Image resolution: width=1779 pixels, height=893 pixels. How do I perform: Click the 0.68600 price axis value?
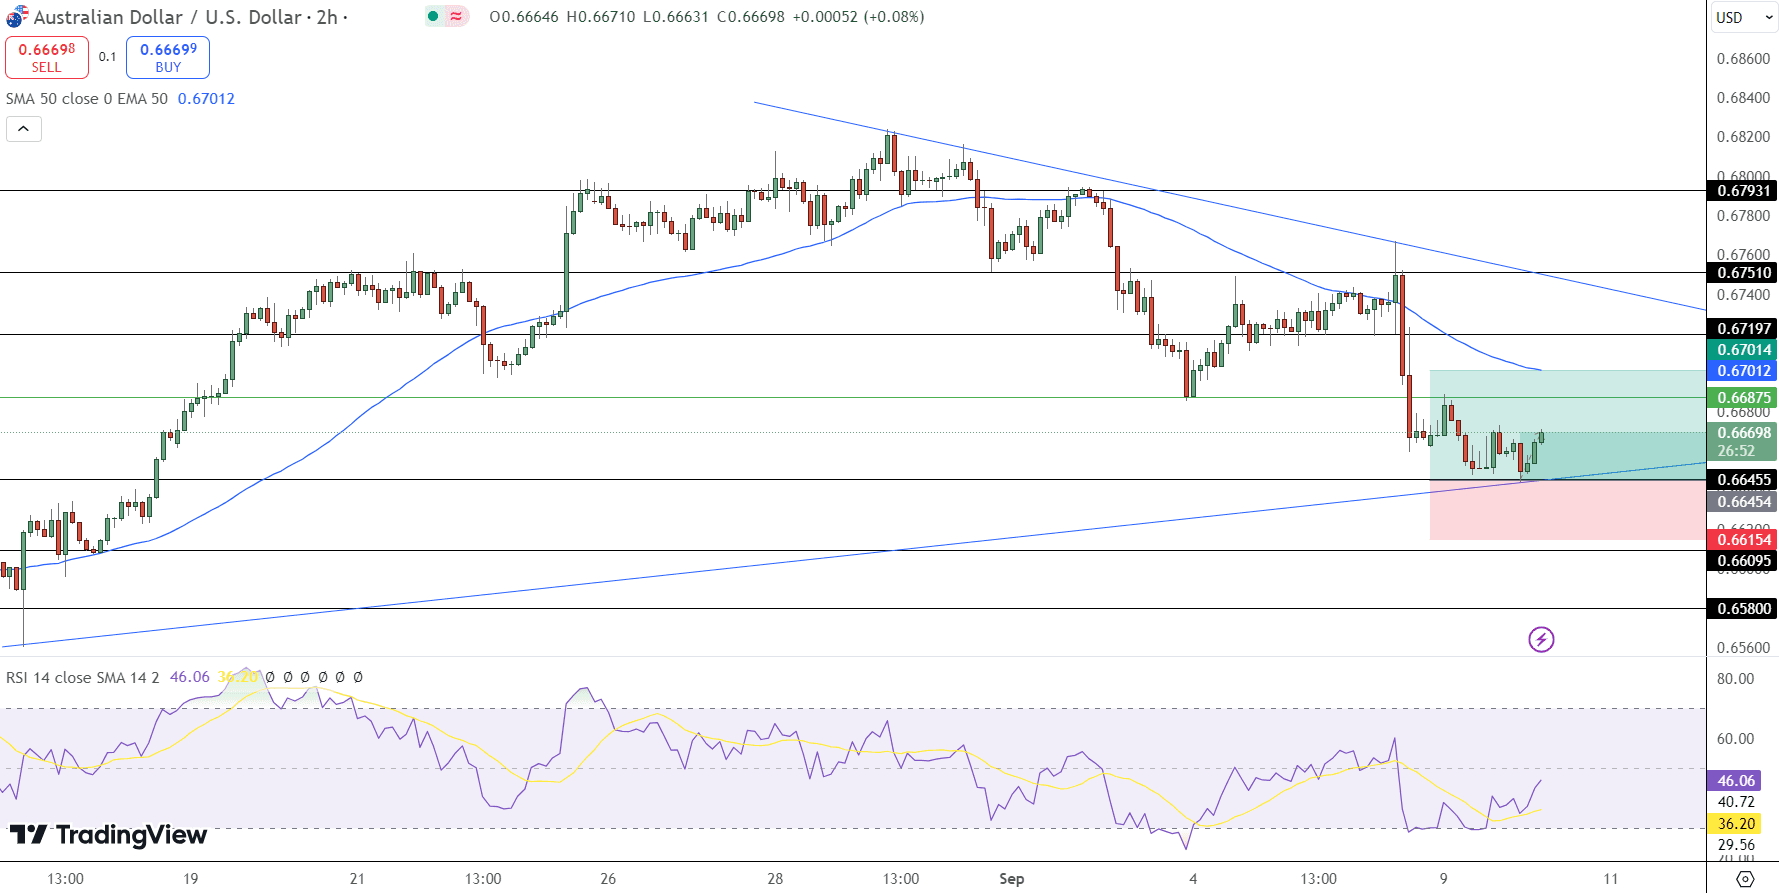pos(1743,59)
